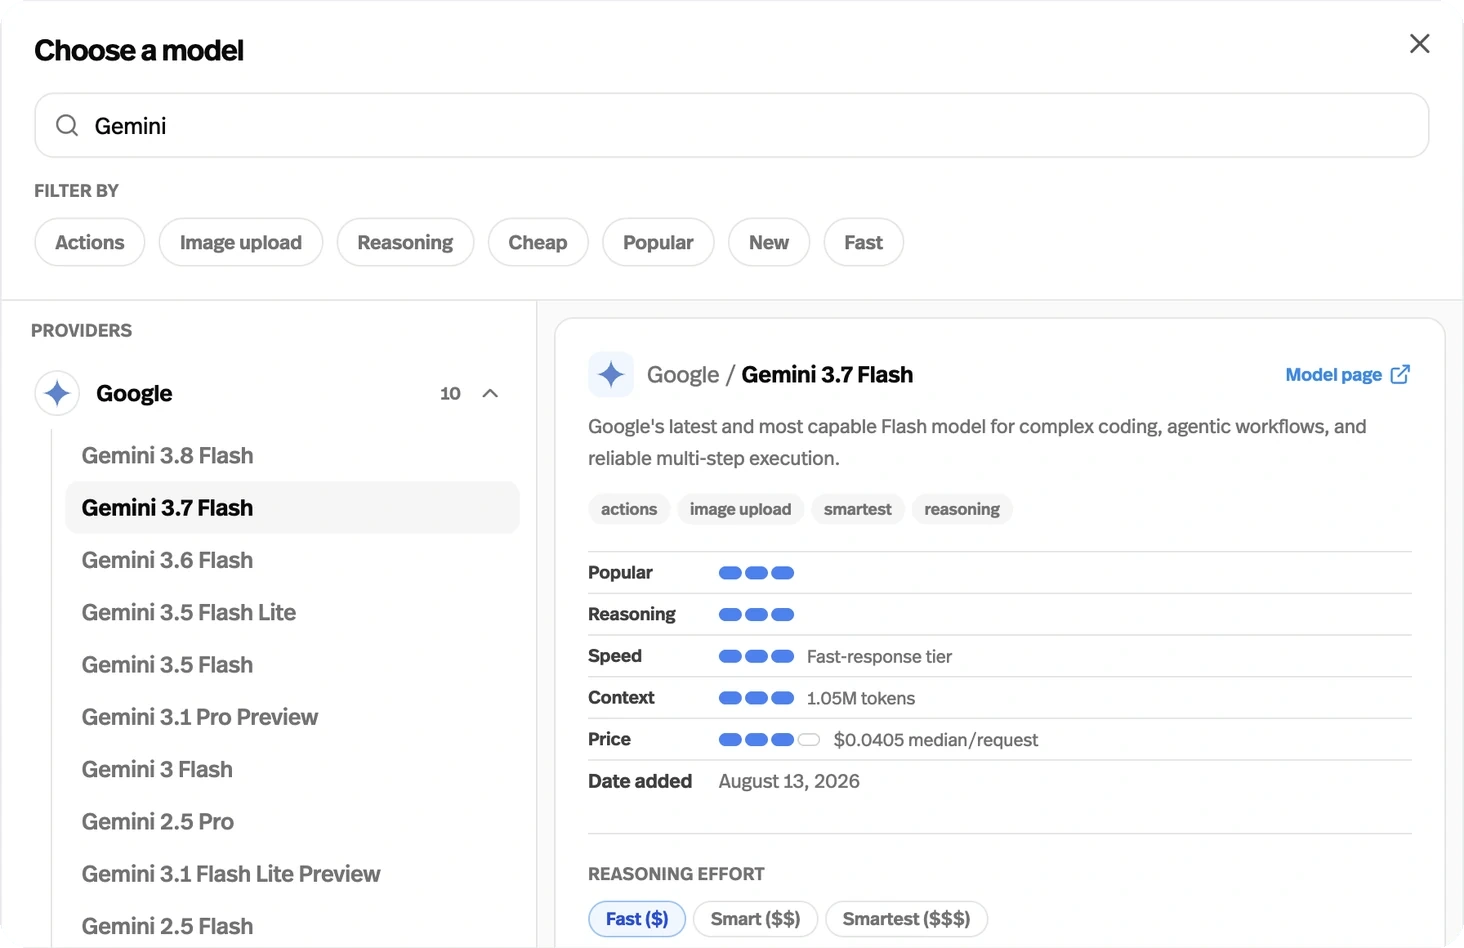Click the provider model count "10"
1464x948 pixels.
[x=450, y=393]
